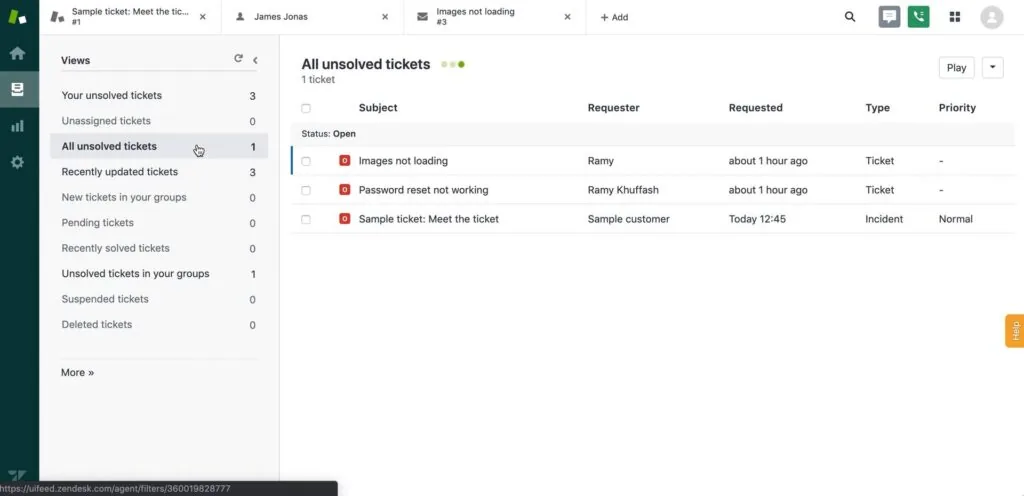Open the Zendesk products grid icon

click(x=955, y=17)
